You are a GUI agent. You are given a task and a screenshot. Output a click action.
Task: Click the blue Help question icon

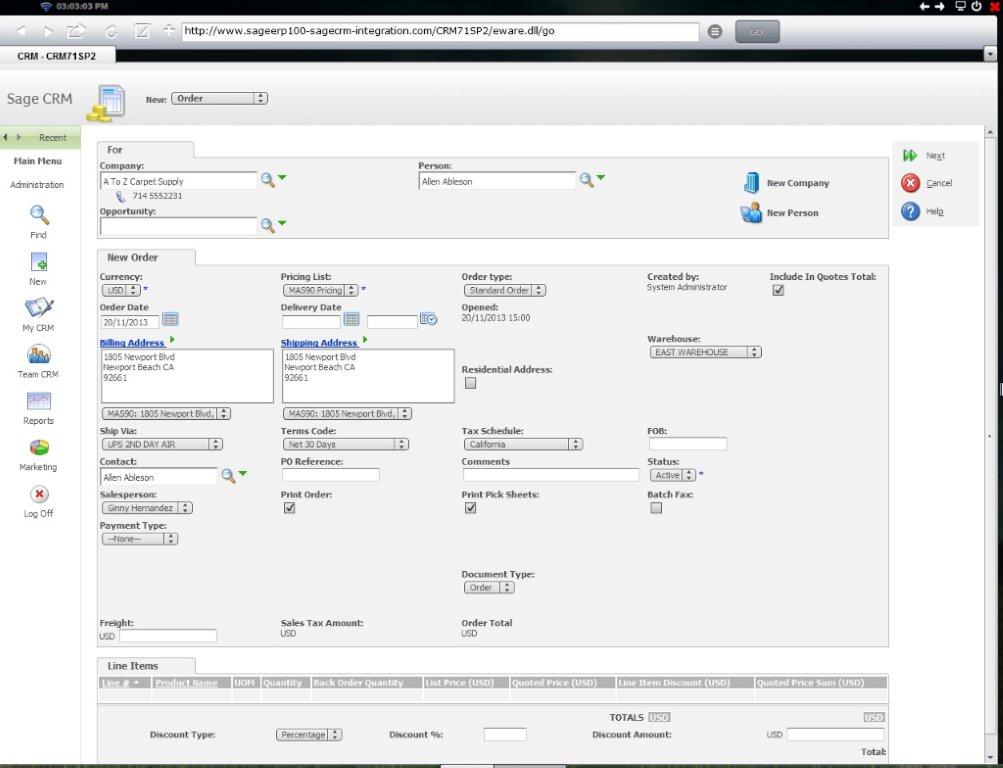click(x=910, y=212)
